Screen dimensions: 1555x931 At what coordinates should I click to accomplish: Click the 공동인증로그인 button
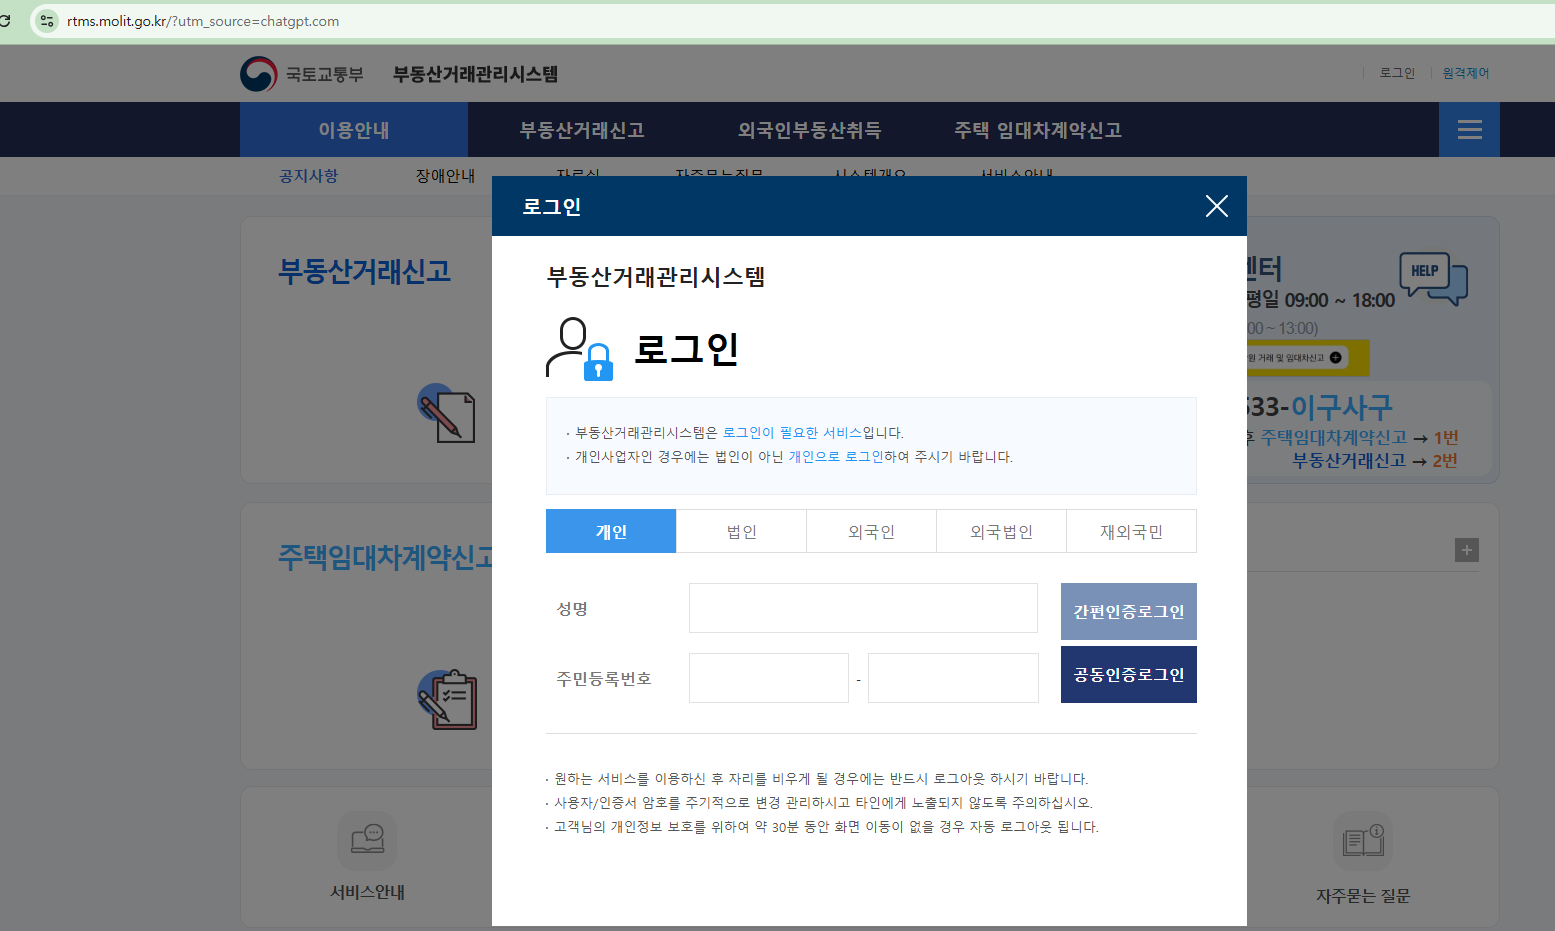(x=1128, y=674)
